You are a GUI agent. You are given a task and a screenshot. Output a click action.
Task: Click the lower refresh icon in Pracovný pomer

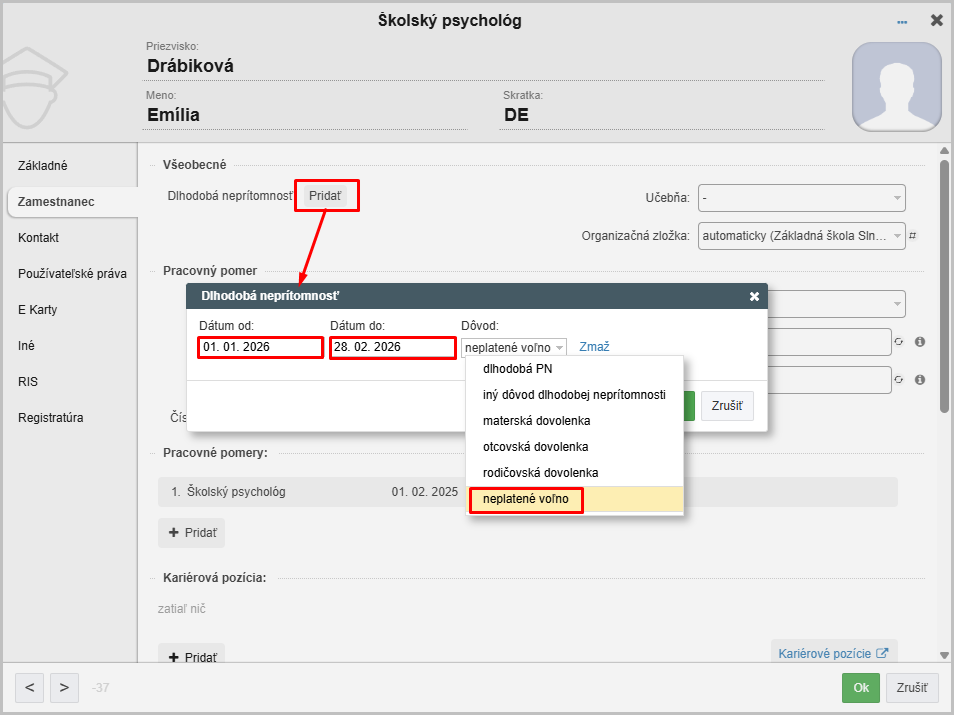click(x=898, y=380)
